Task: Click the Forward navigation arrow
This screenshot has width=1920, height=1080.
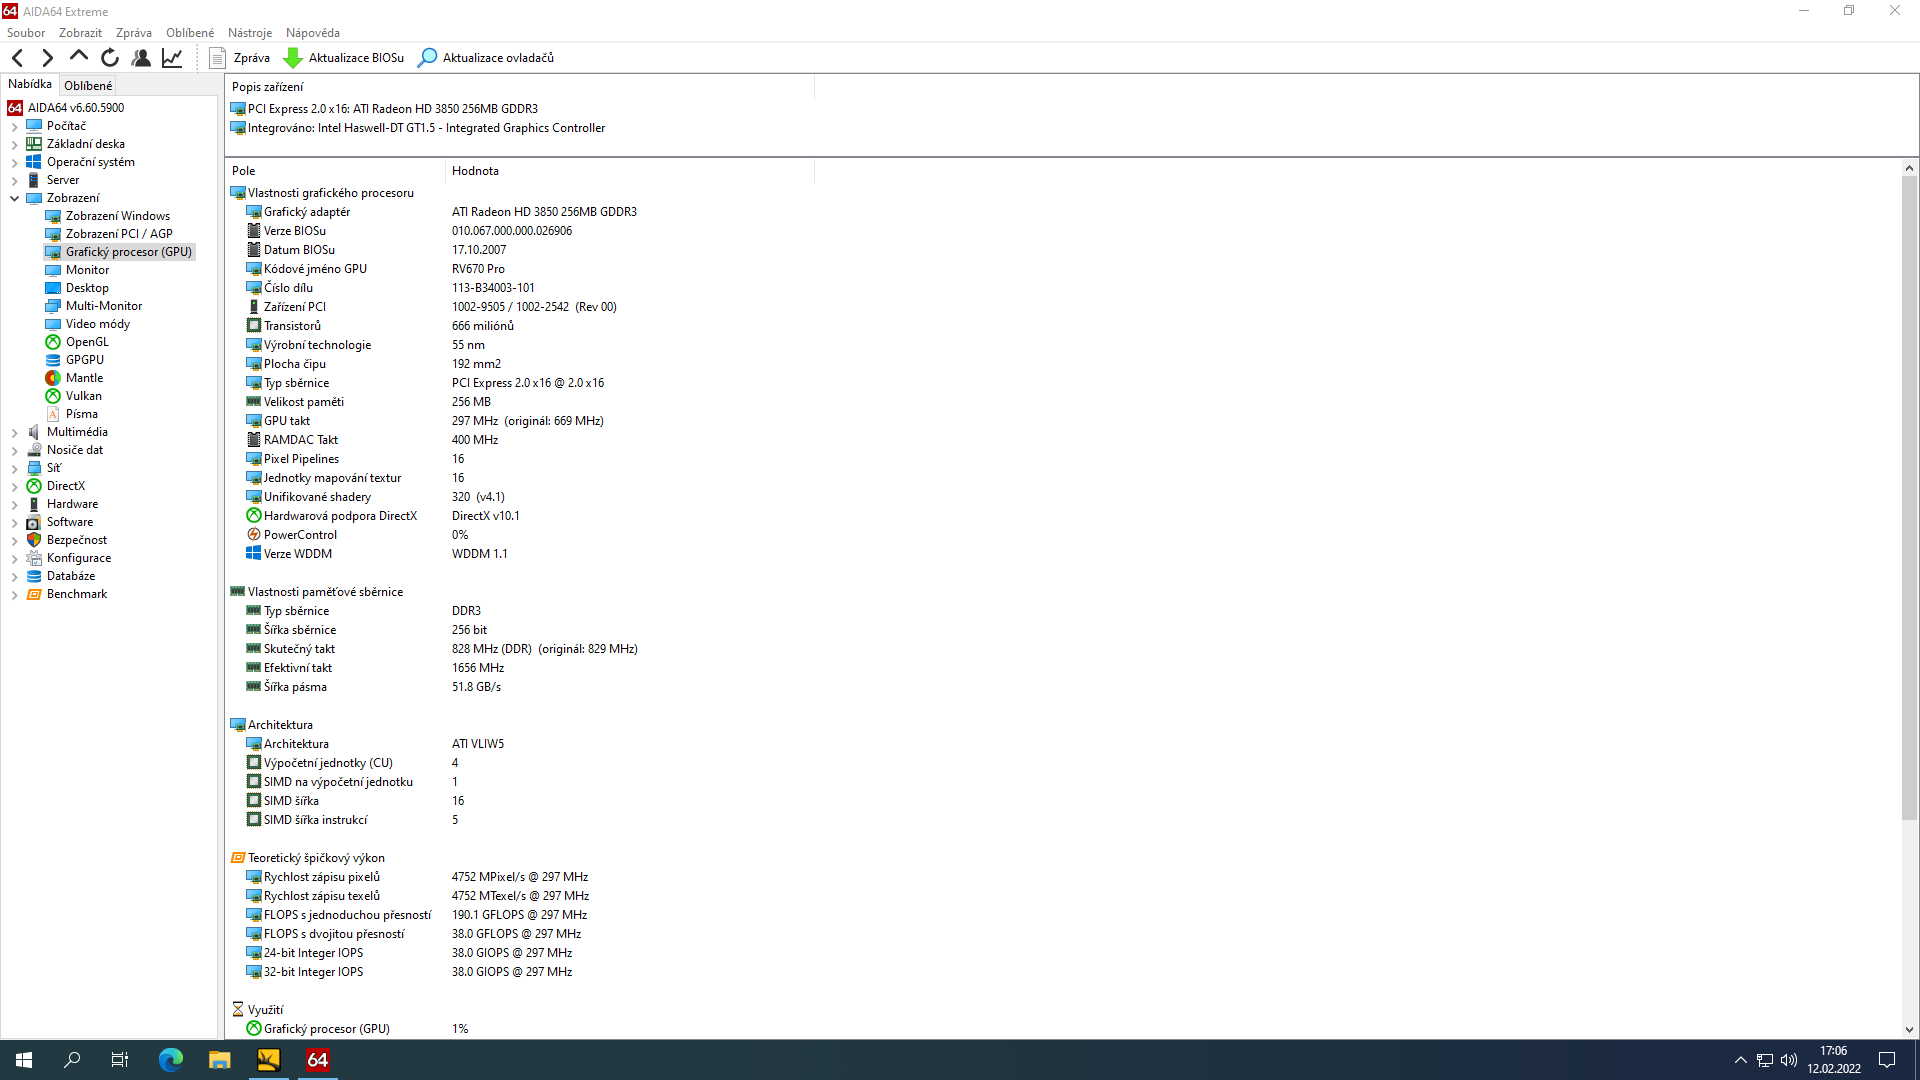Action: 47,58
